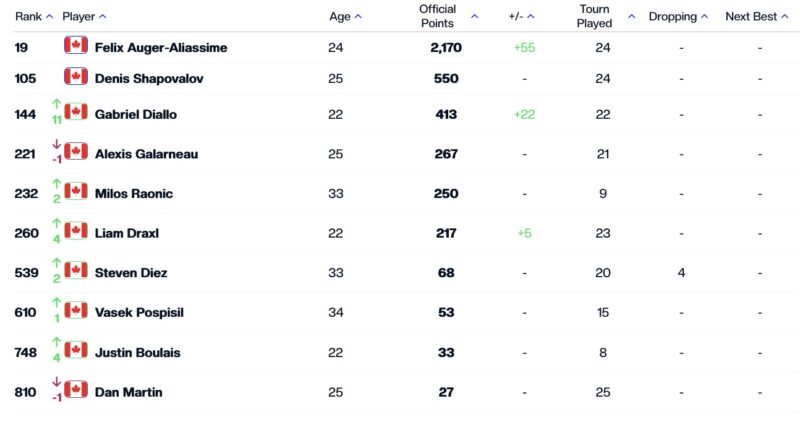Click Justin Boulais's name link
The image size is (800, 422).
[137, 353]
